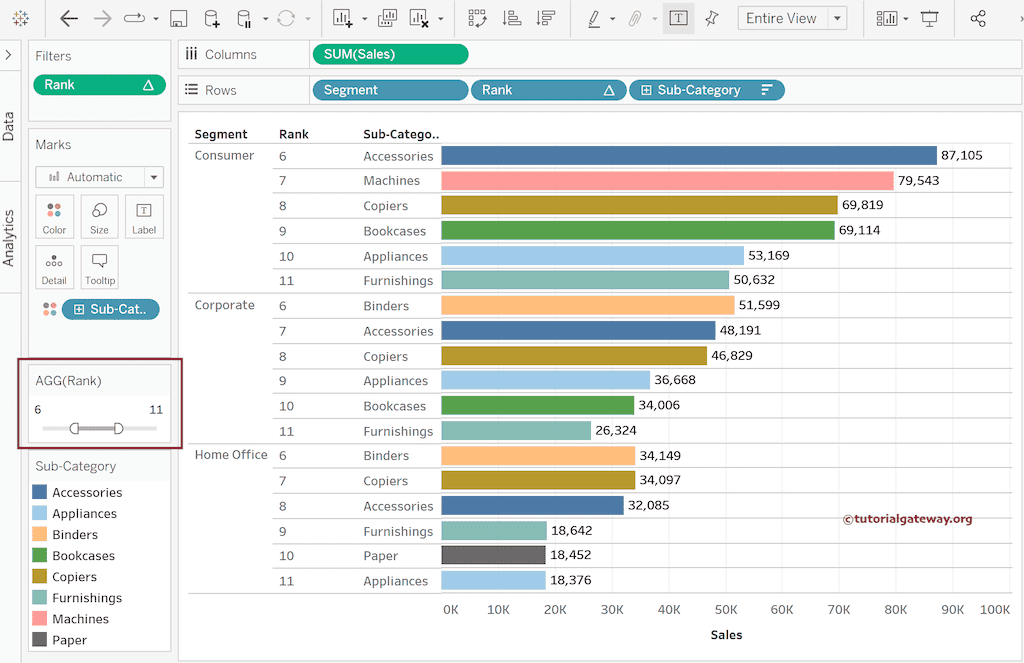This screenshot has width=1024, height=663.
Task: Open the Analytics side tab
Action: pyautogui.click(x=9, y=237)
